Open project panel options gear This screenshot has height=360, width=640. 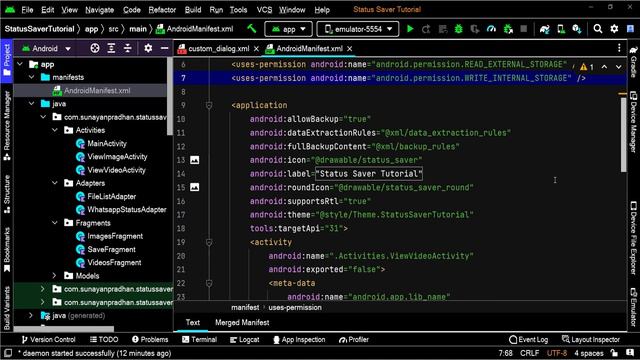[148, 48]
